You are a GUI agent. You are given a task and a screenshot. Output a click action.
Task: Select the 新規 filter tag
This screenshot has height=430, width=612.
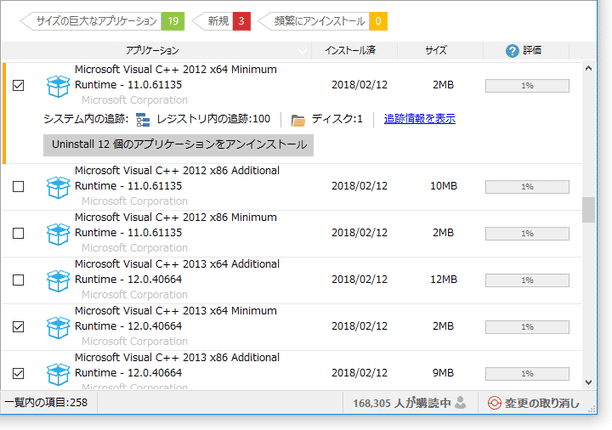click(x=221, y=21)
